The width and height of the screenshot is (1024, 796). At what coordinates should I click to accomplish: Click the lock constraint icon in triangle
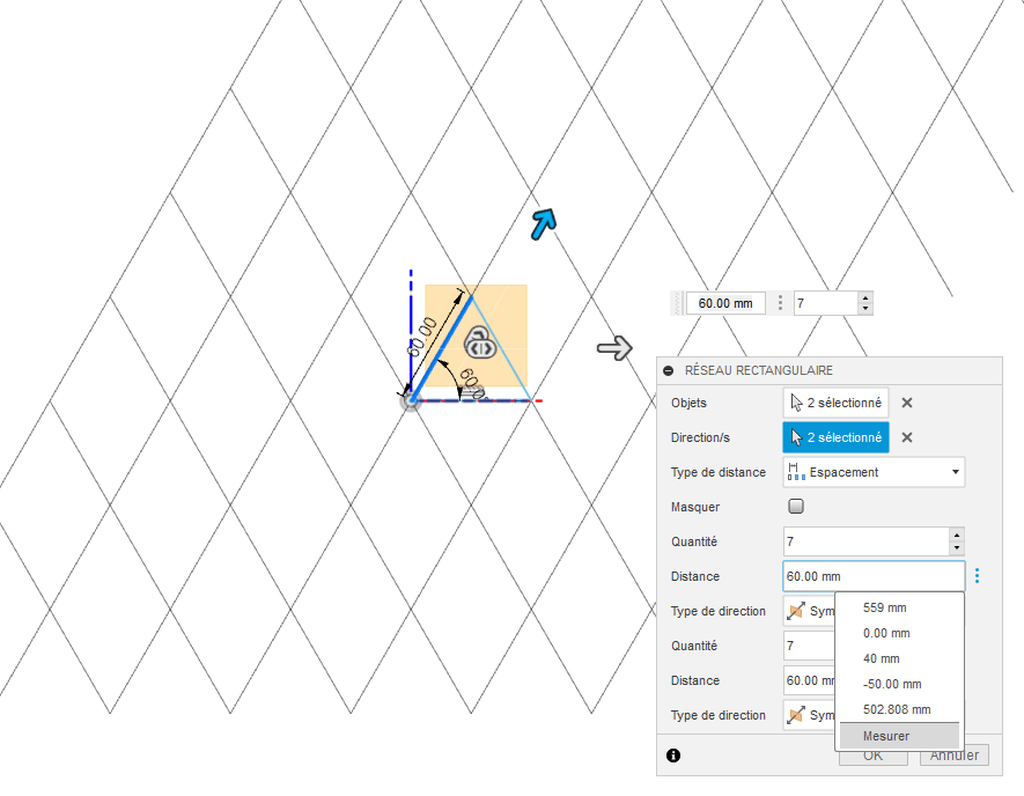click(x=479, y=345)
